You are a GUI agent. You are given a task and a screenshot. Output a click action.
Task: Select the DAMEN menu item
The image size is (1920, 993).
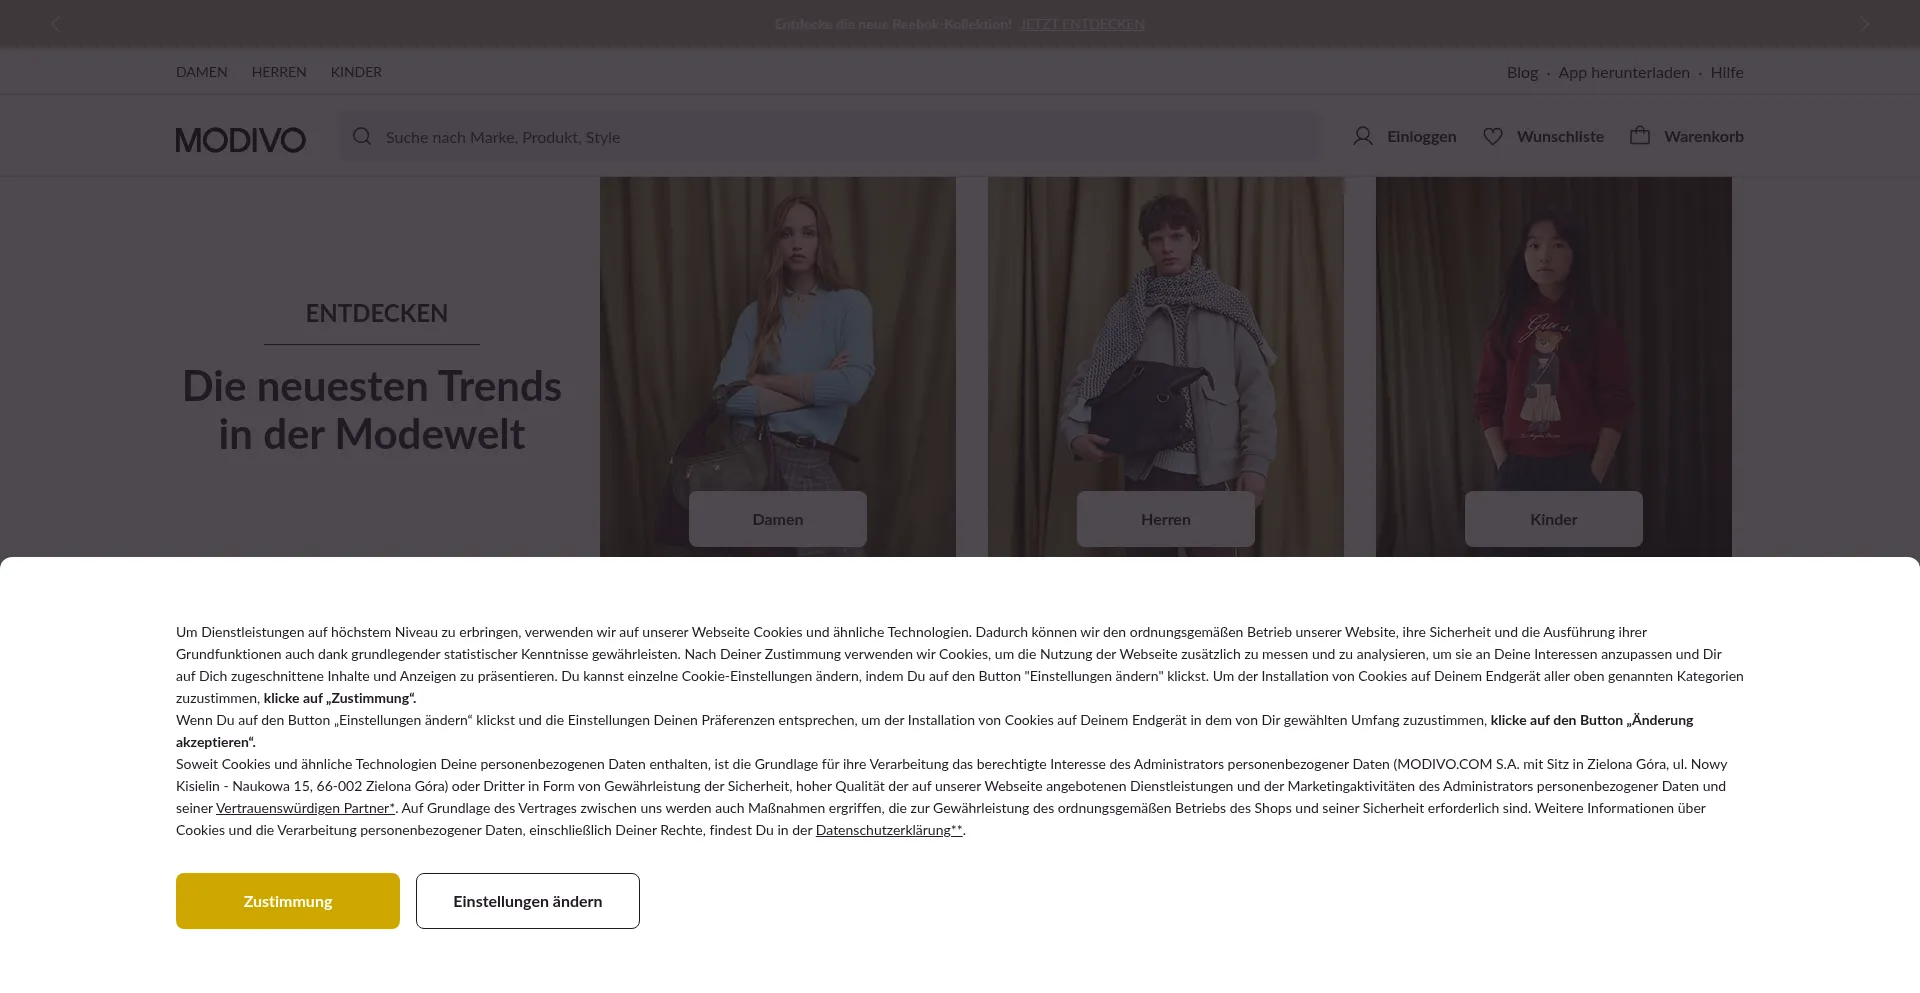202,72
